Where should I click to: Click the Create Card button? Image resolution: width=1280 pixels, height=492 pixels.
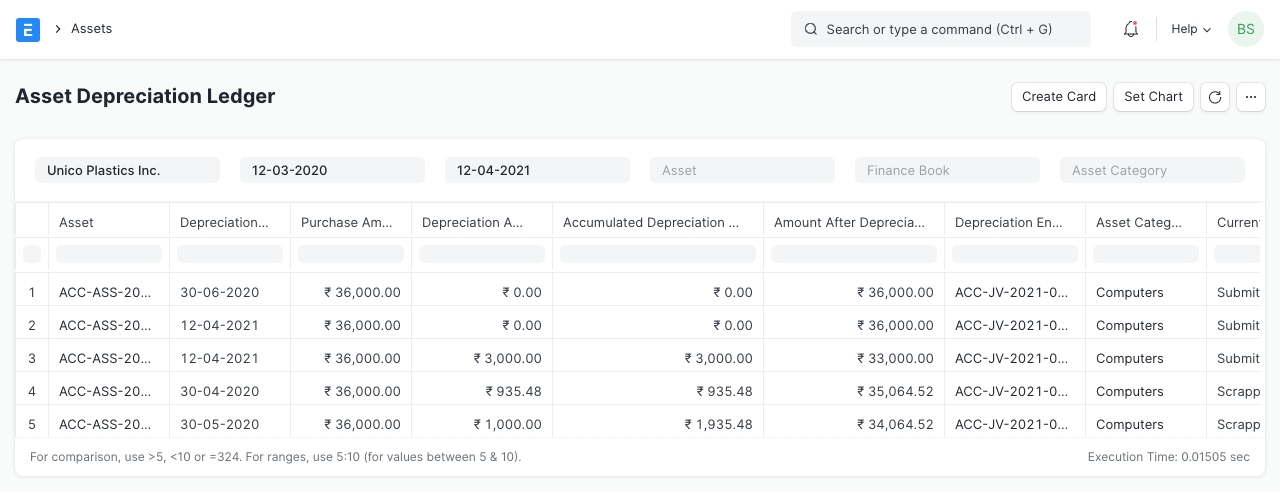pyautogui.click(x=1059, y=97)
